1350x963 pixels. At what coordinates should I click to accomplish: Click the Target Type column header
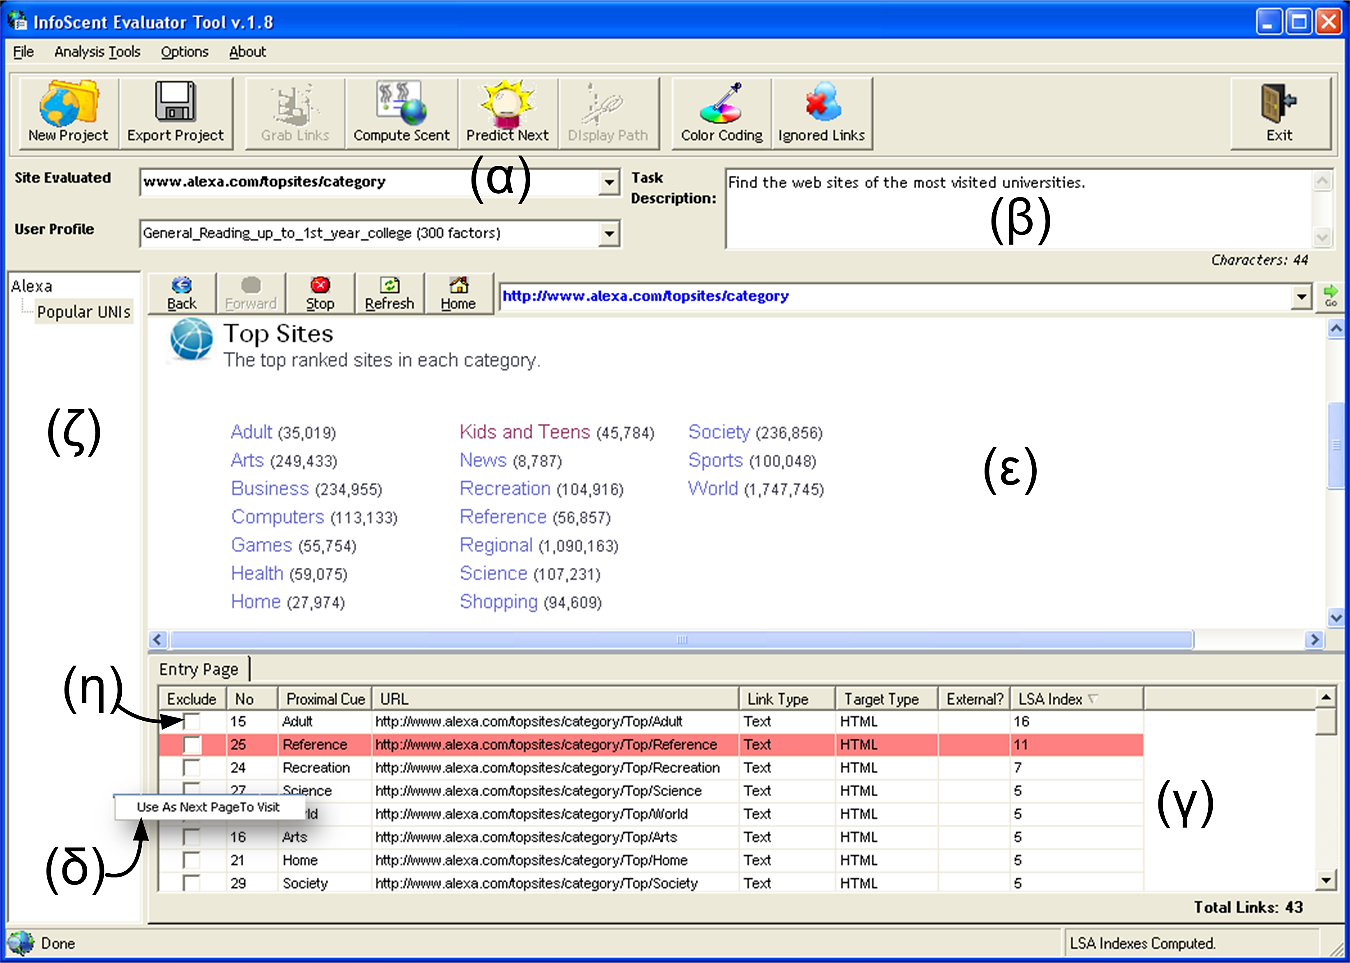coord(887,699)
